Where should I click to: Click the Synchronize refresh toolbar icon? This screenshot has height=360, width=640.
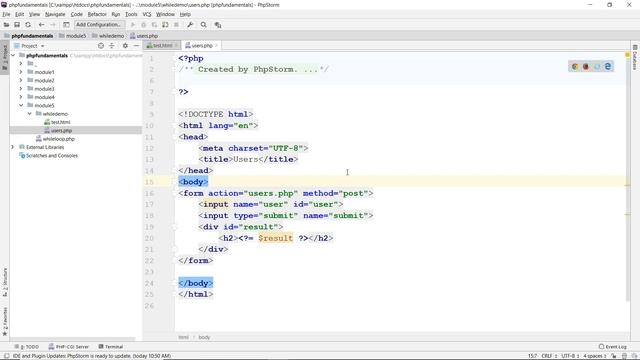pyautogui.click(x=28, y=25)
